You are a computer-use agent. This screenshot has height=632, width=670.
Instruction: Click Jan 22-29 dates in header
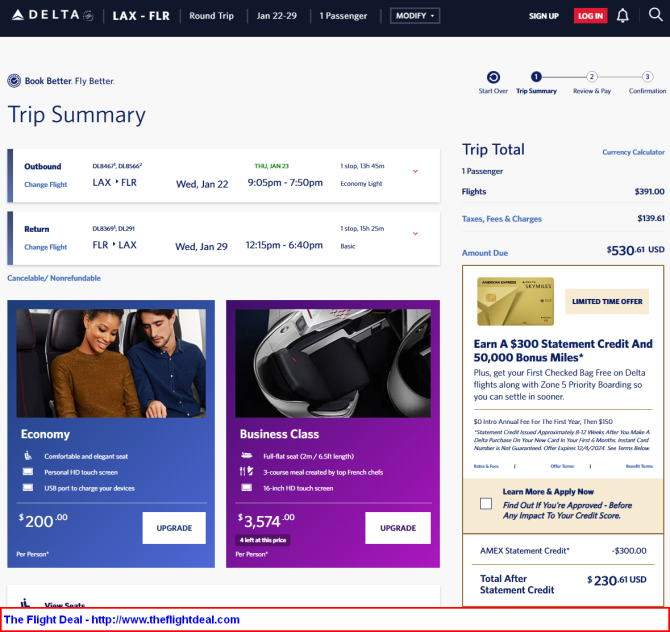276,16
